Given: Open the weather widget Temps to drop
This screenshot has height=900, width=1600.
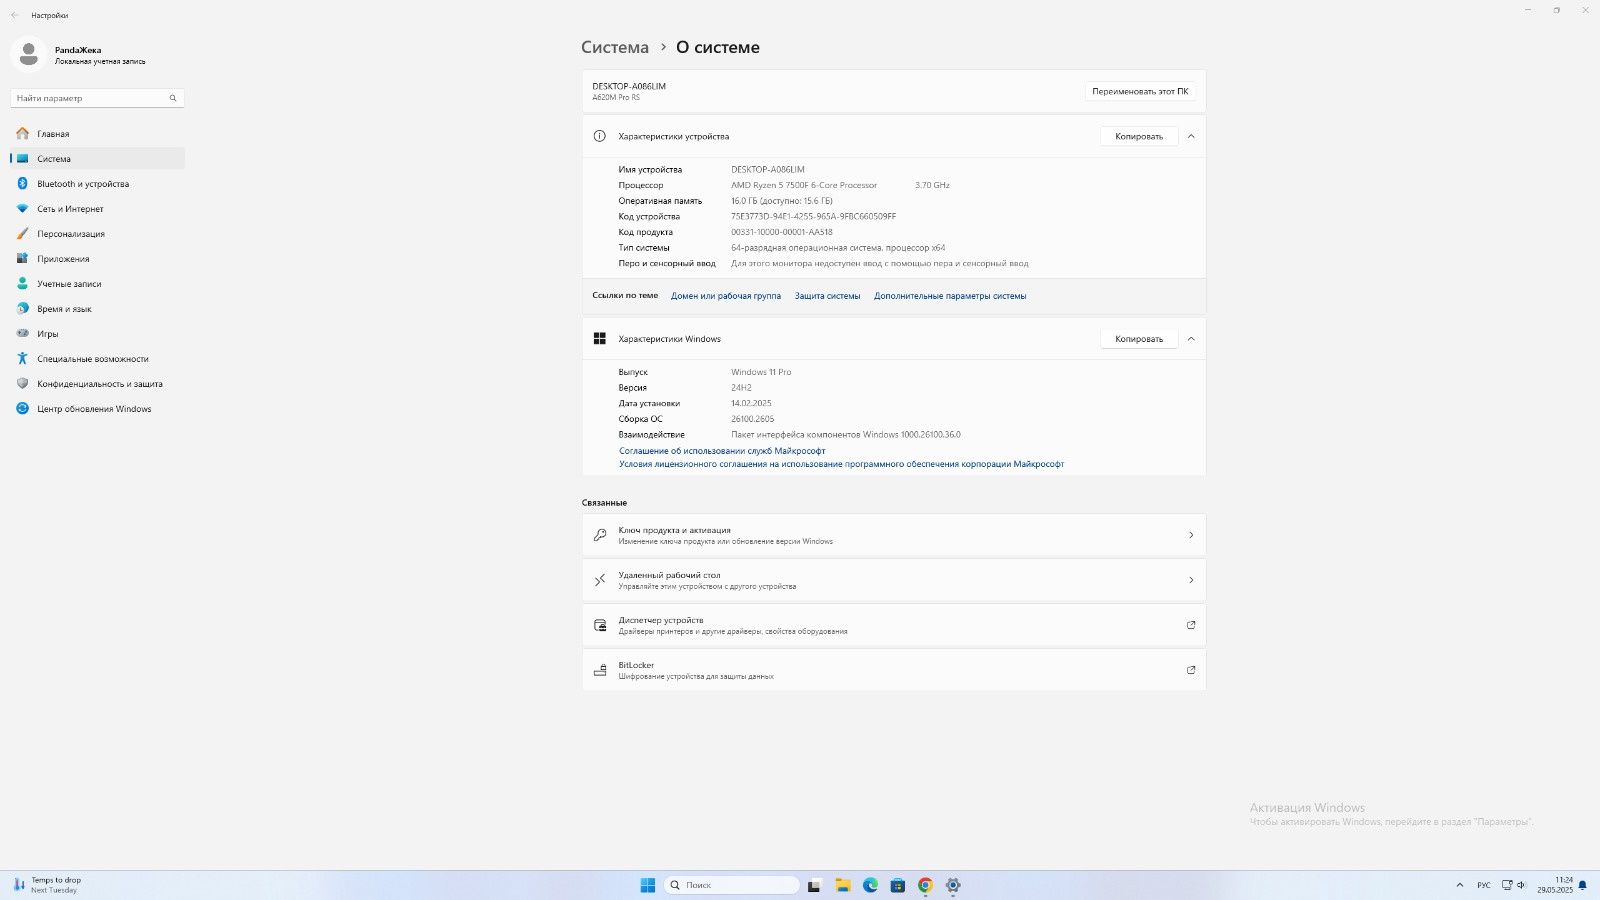Looking at the screenshot, I should point(47,885).
